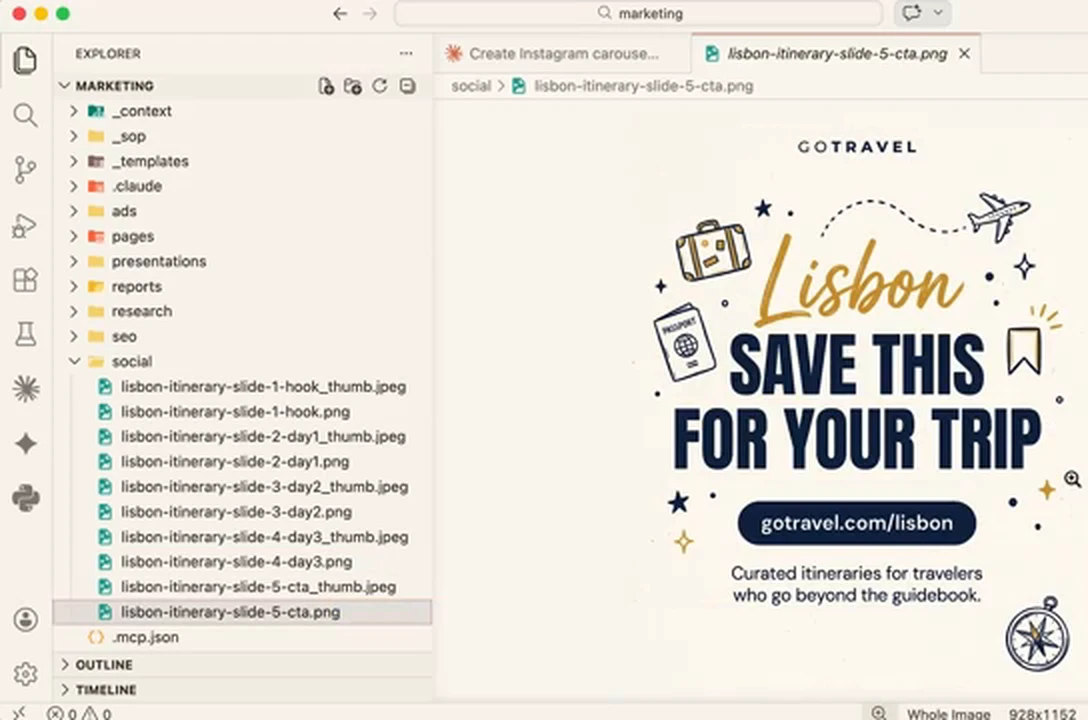Click the Whole Image zoom status item
This screenshot has height=720, width=1088.
coord(948,714)
